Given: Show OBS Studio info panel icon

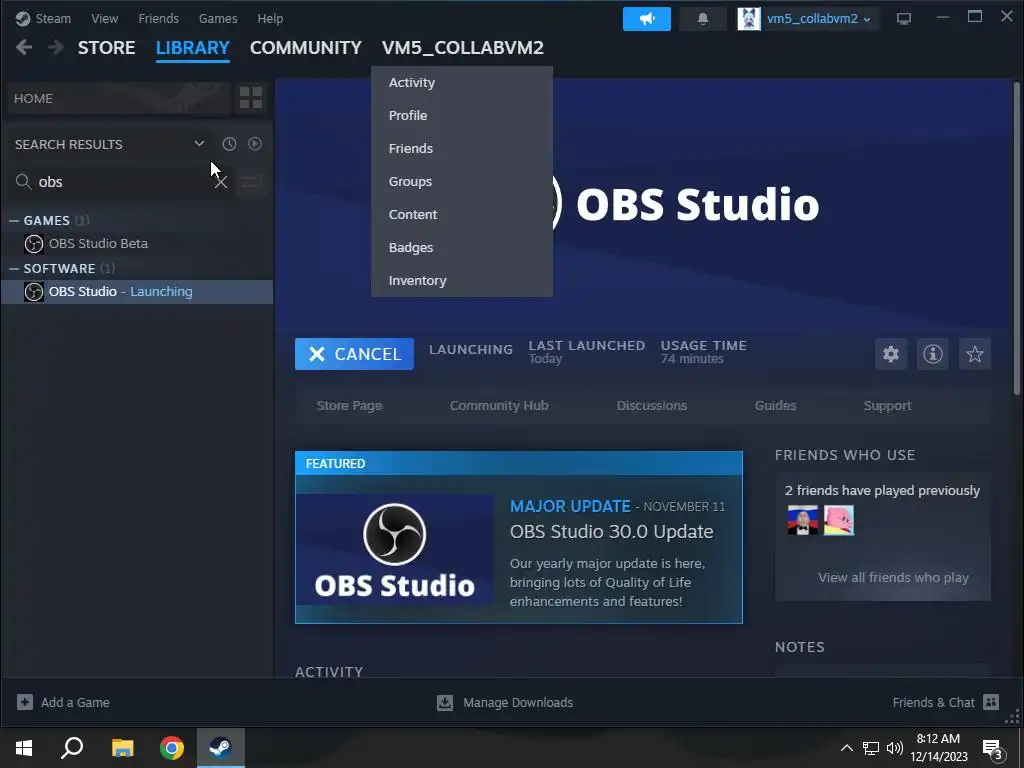Looking at the screenshot, I should click(x=933, y=354).
